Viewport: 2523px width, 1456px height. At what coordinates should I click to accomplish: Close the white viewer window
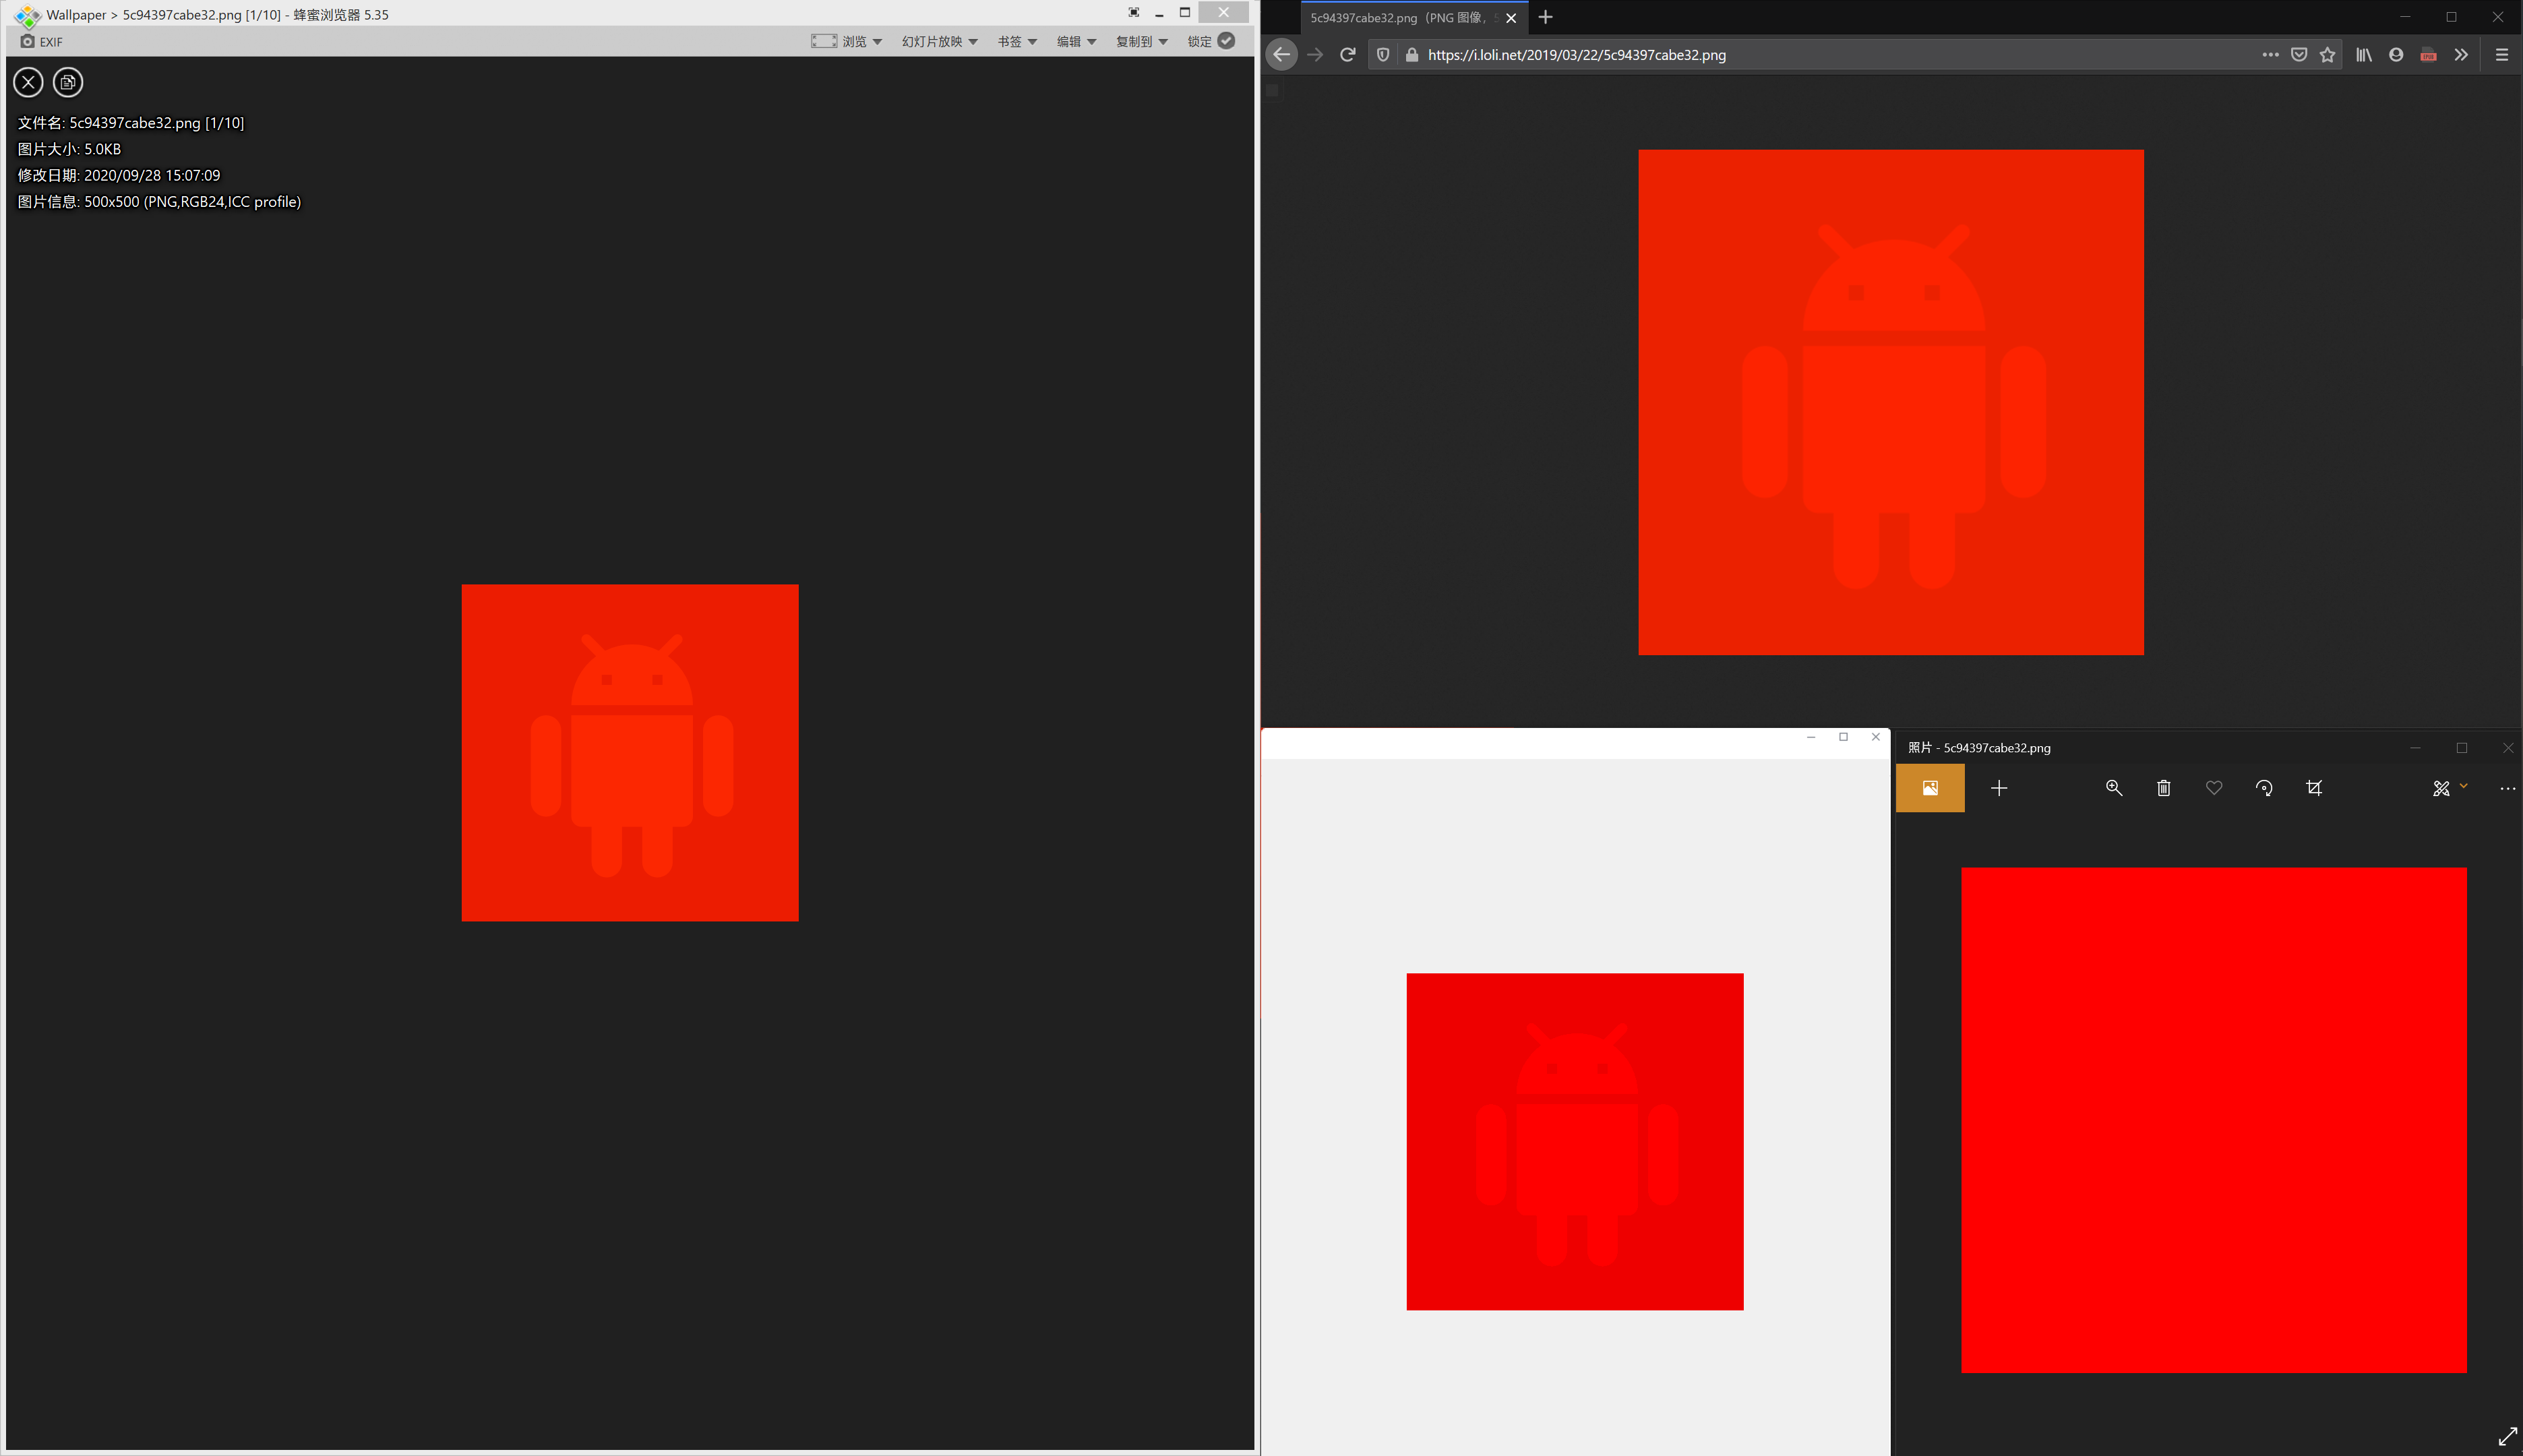[x=1875, y=737]
